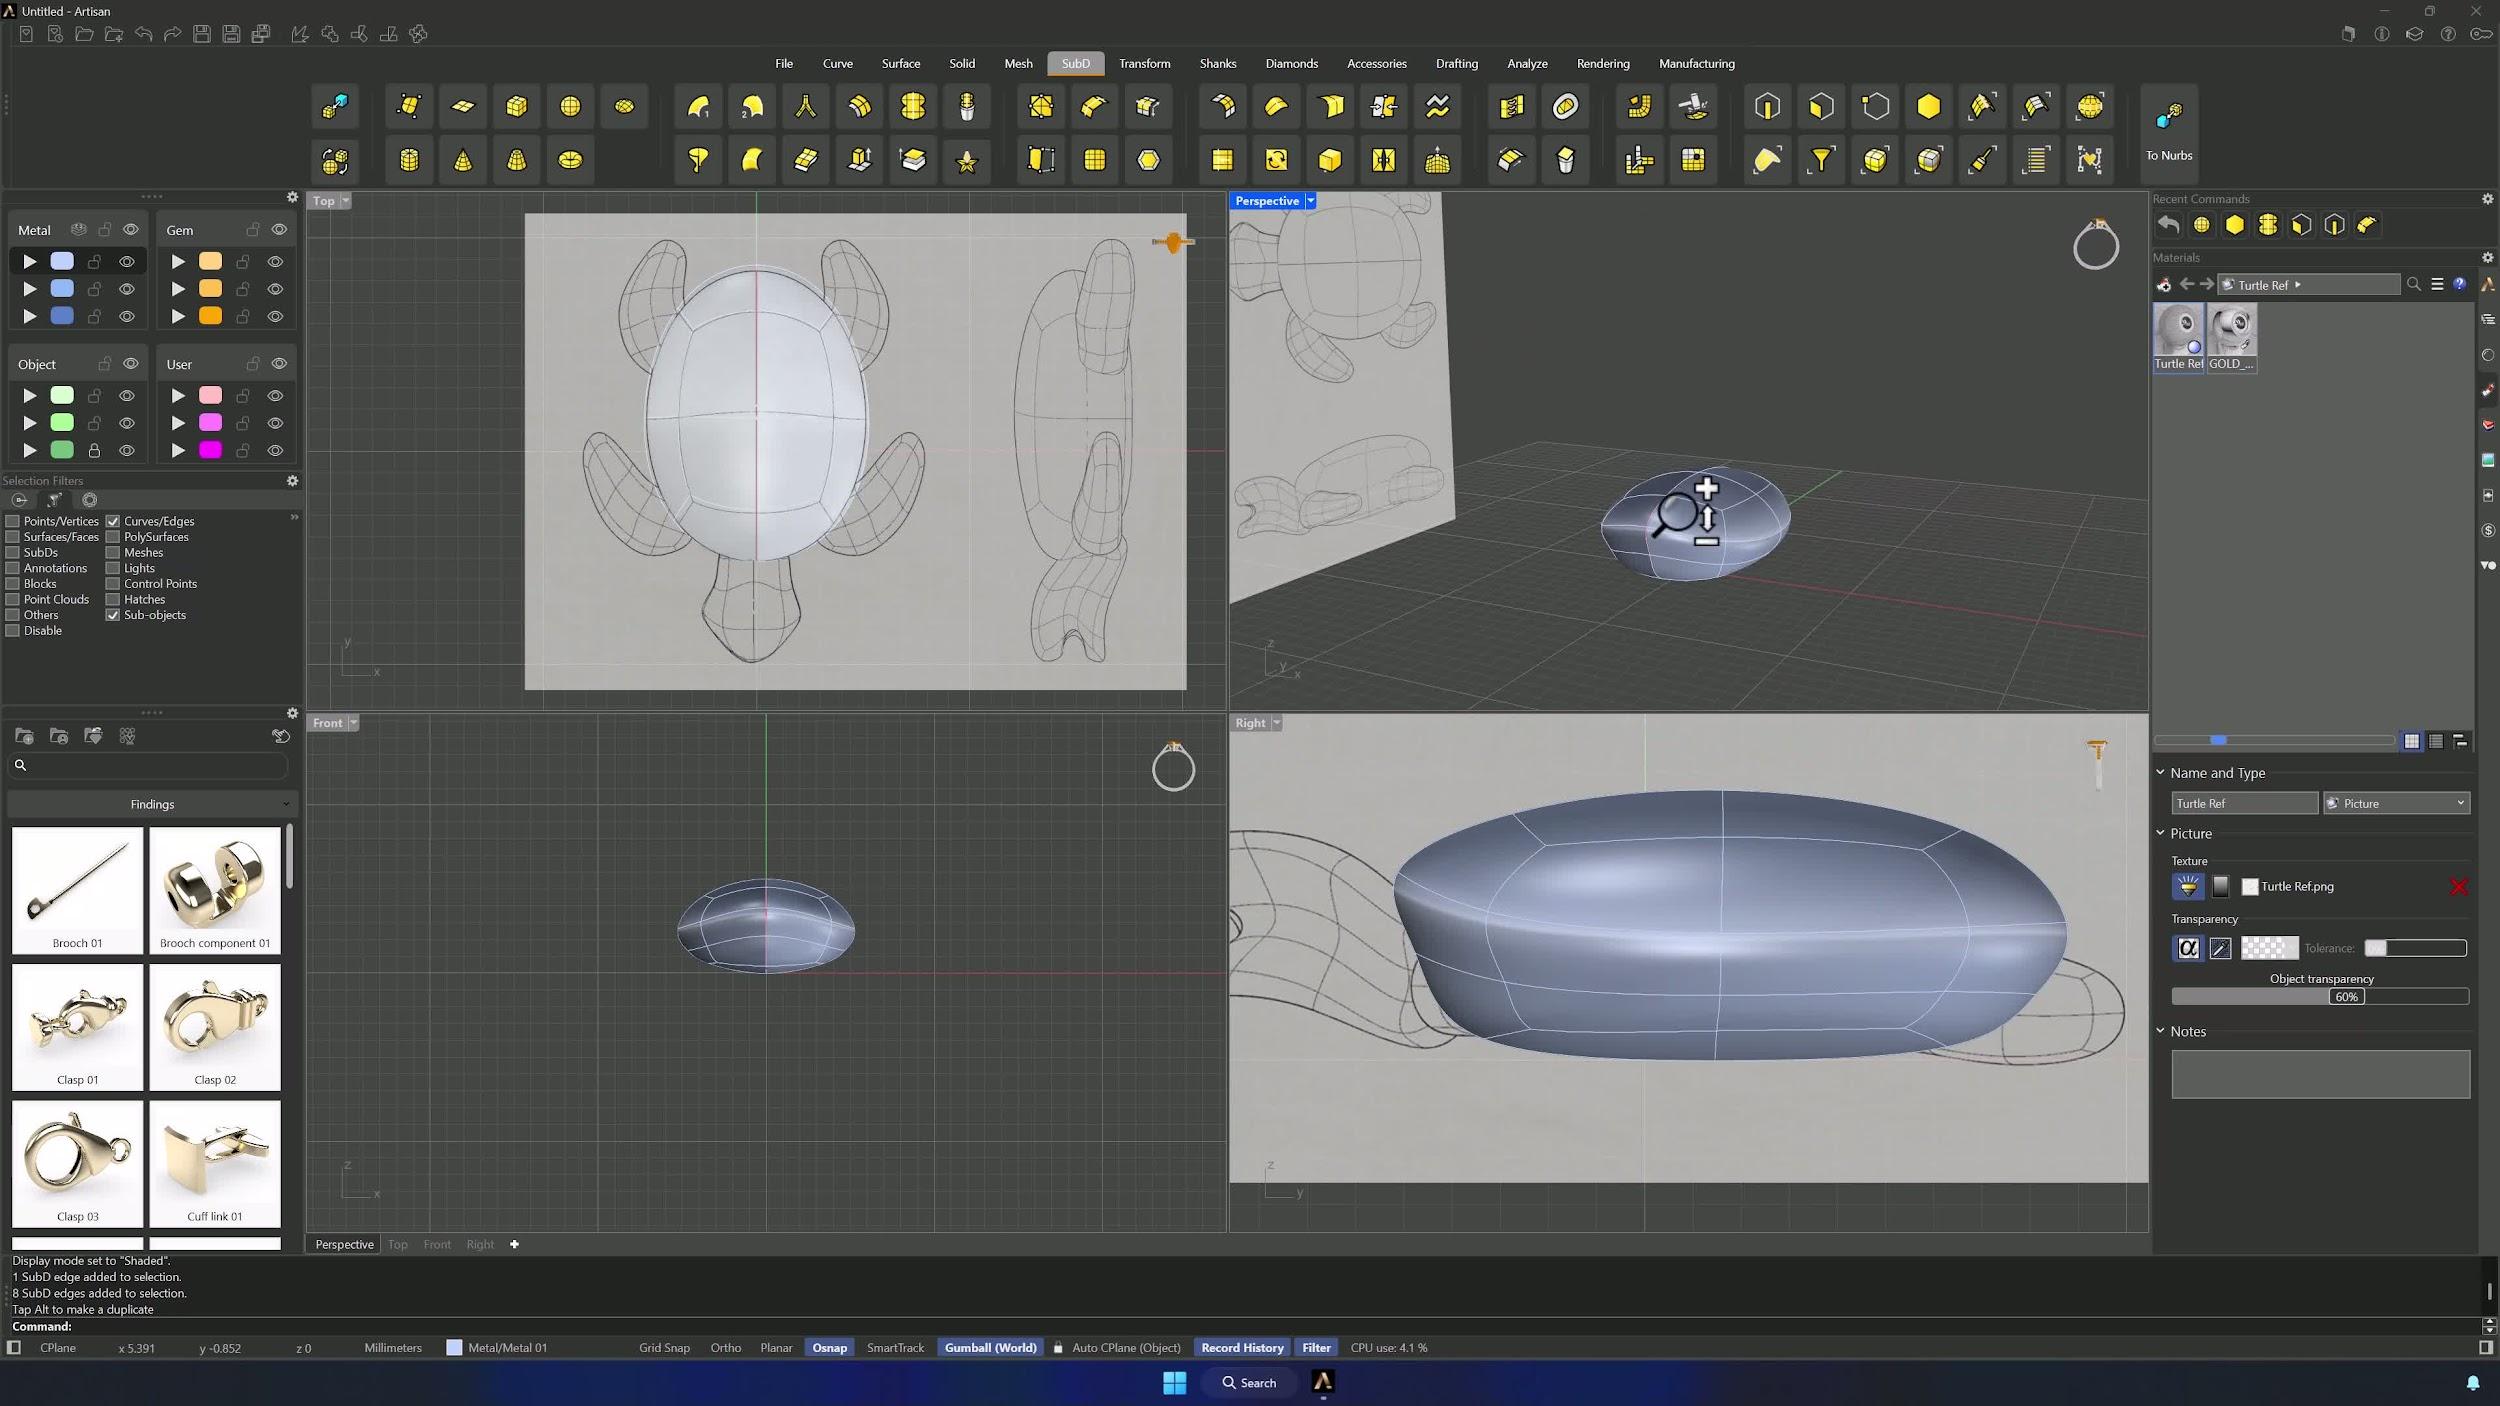This screenshot has height=1406, width=2500.
Task: Click the alpha transparency icon
Action: tap(2188, 948)
